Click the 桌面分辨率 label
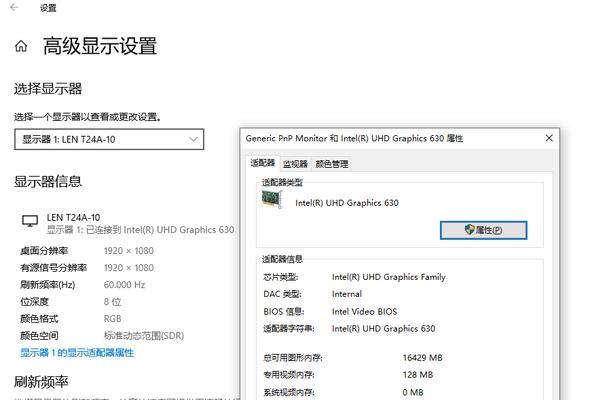This screenshot has height=400, width=613. coord(44,251)
